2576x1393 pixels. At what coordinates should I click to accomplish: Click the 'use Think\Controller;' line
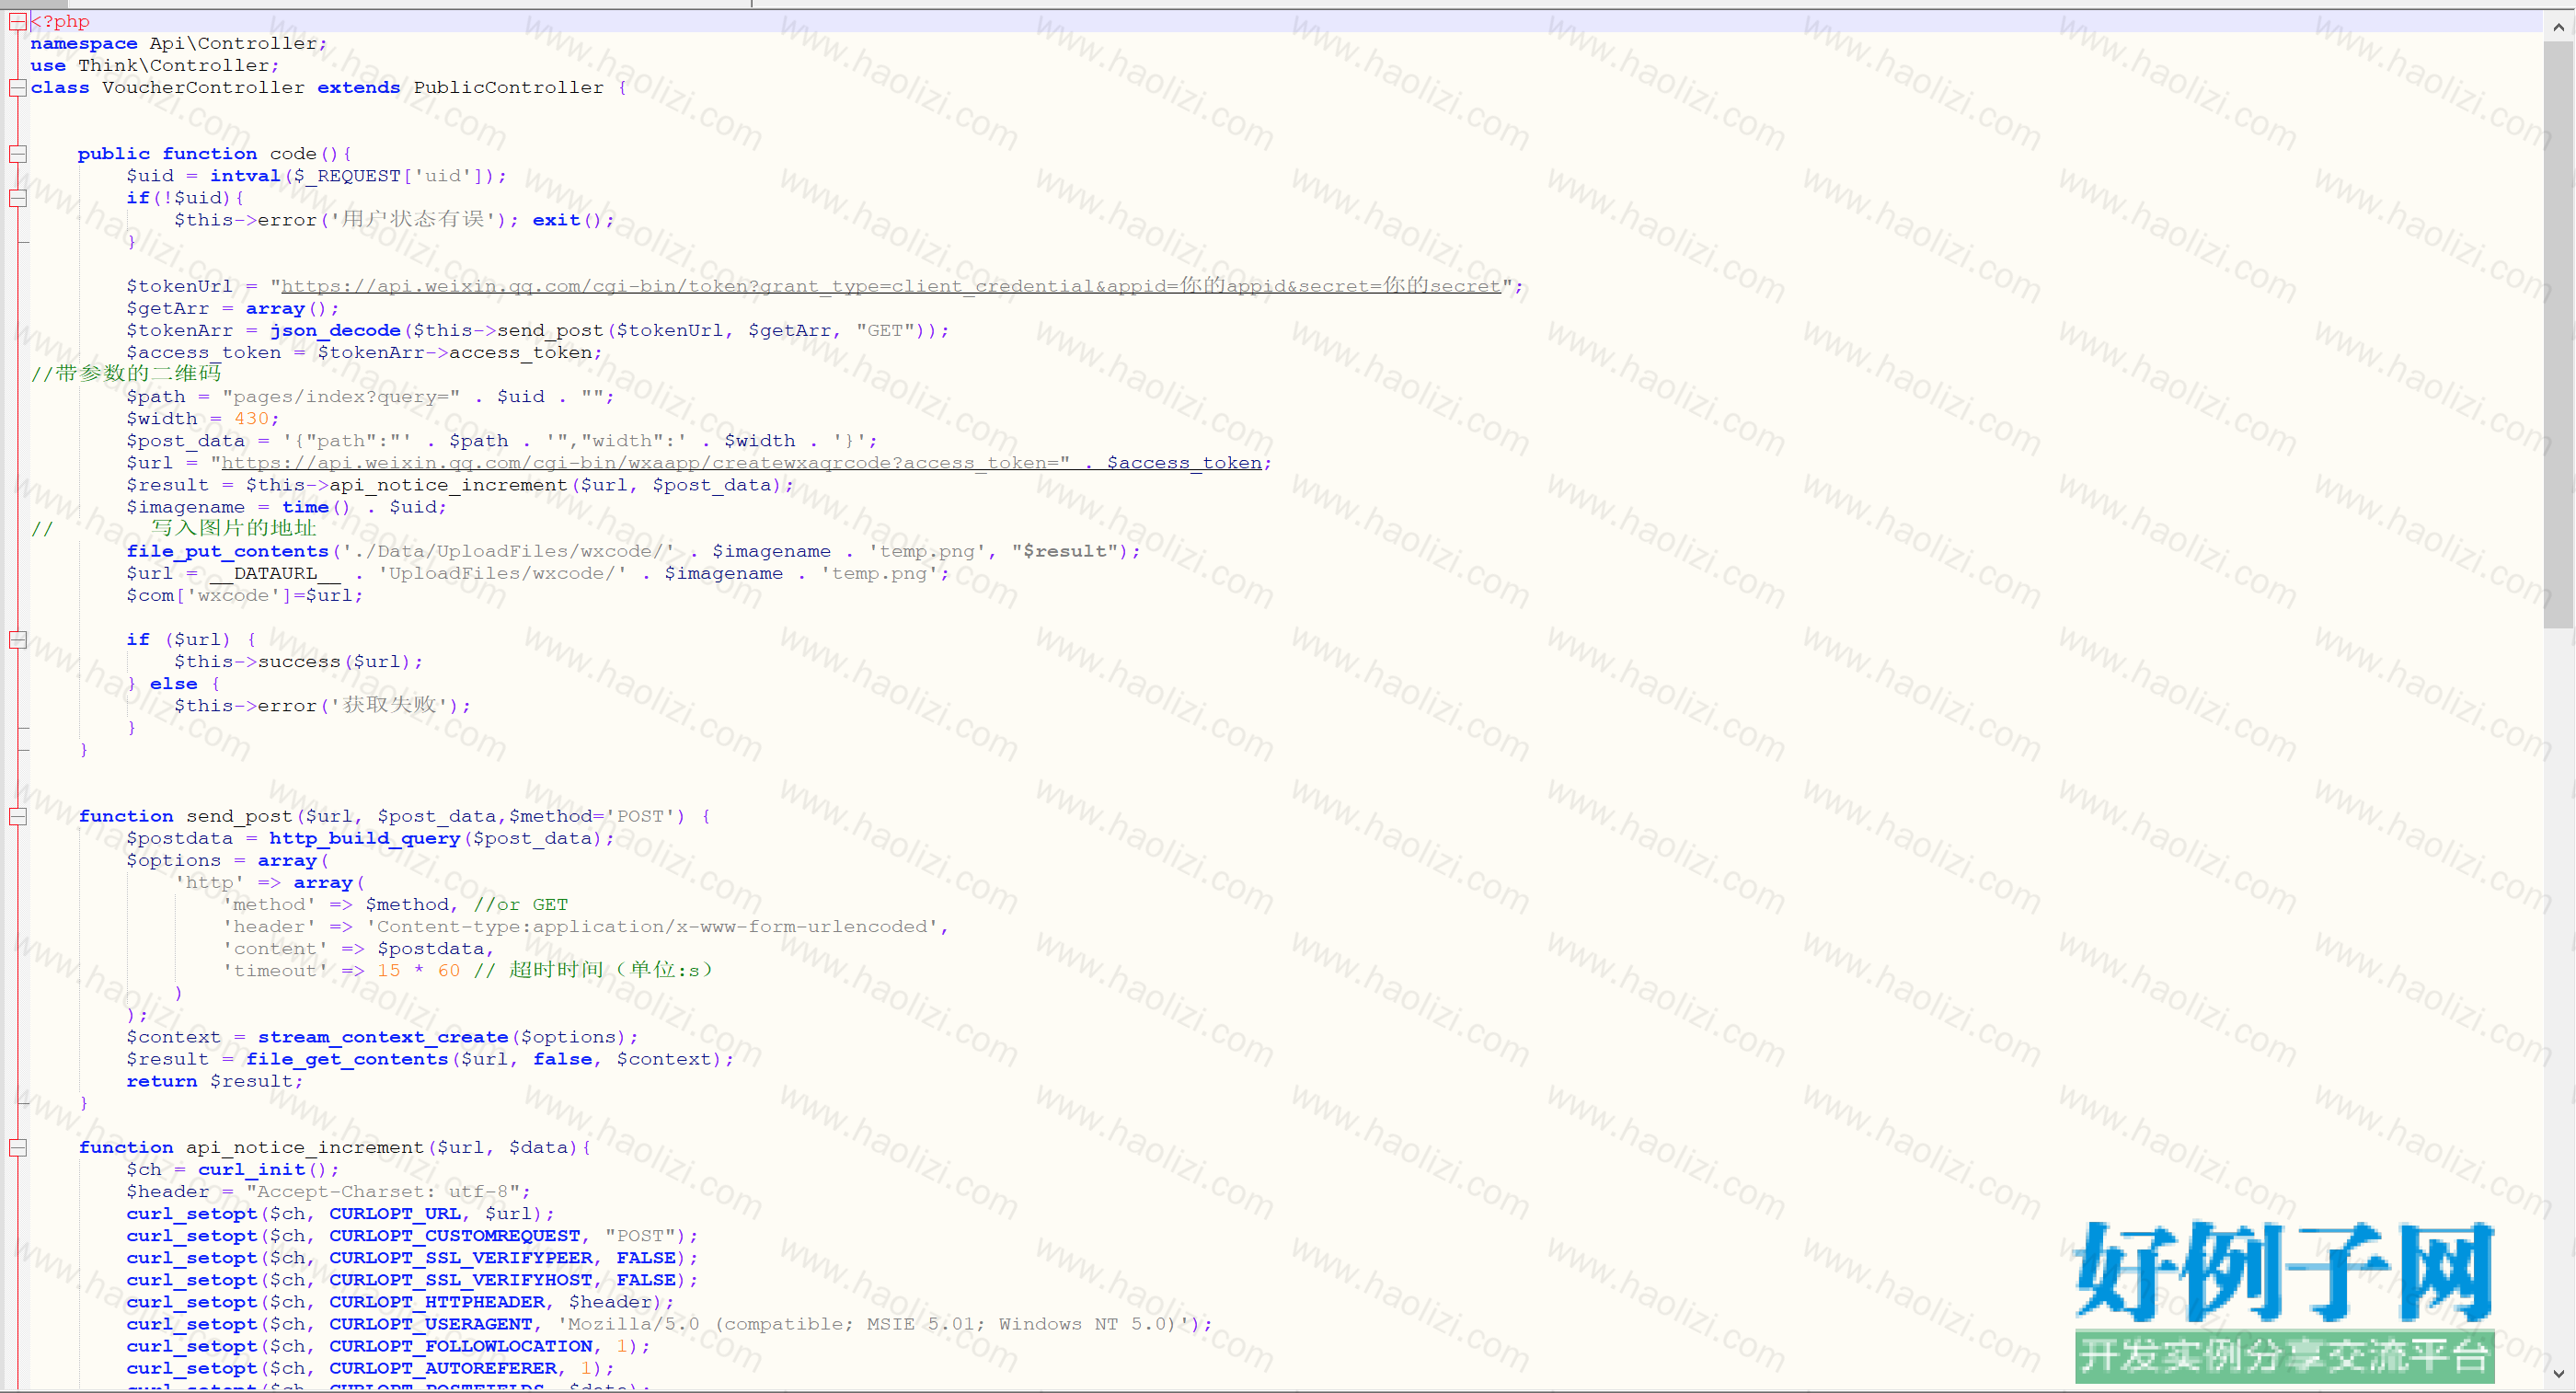pos(155,66)
